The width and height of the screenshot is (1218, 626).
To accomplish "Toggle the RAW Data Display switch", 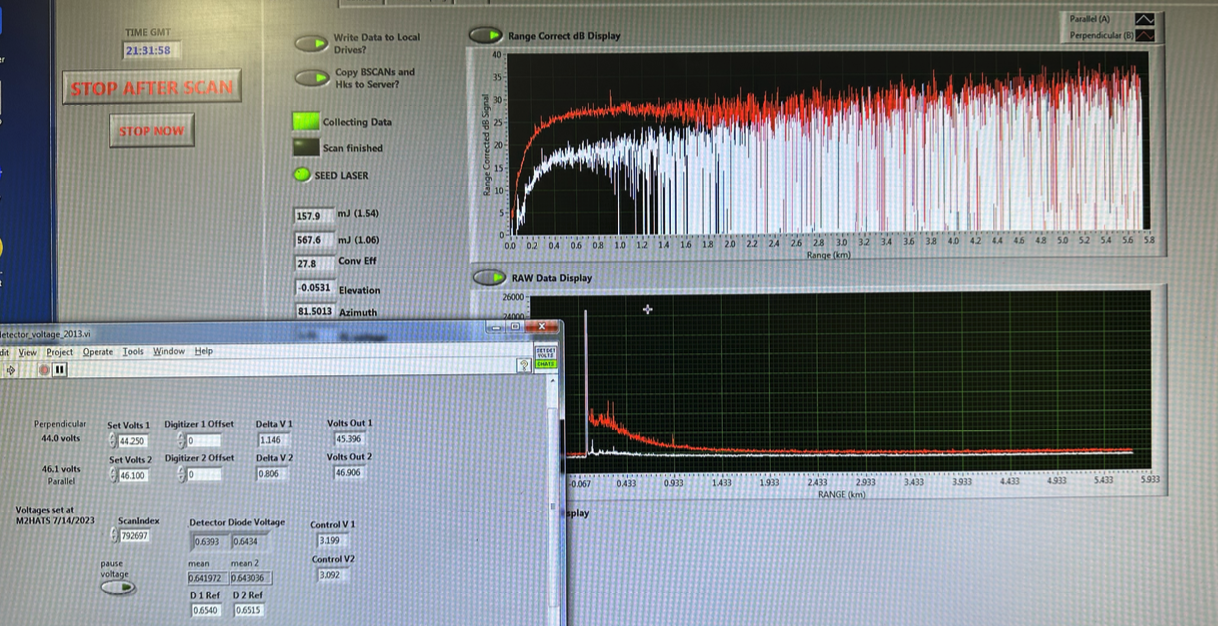I will tap(488, 277).
